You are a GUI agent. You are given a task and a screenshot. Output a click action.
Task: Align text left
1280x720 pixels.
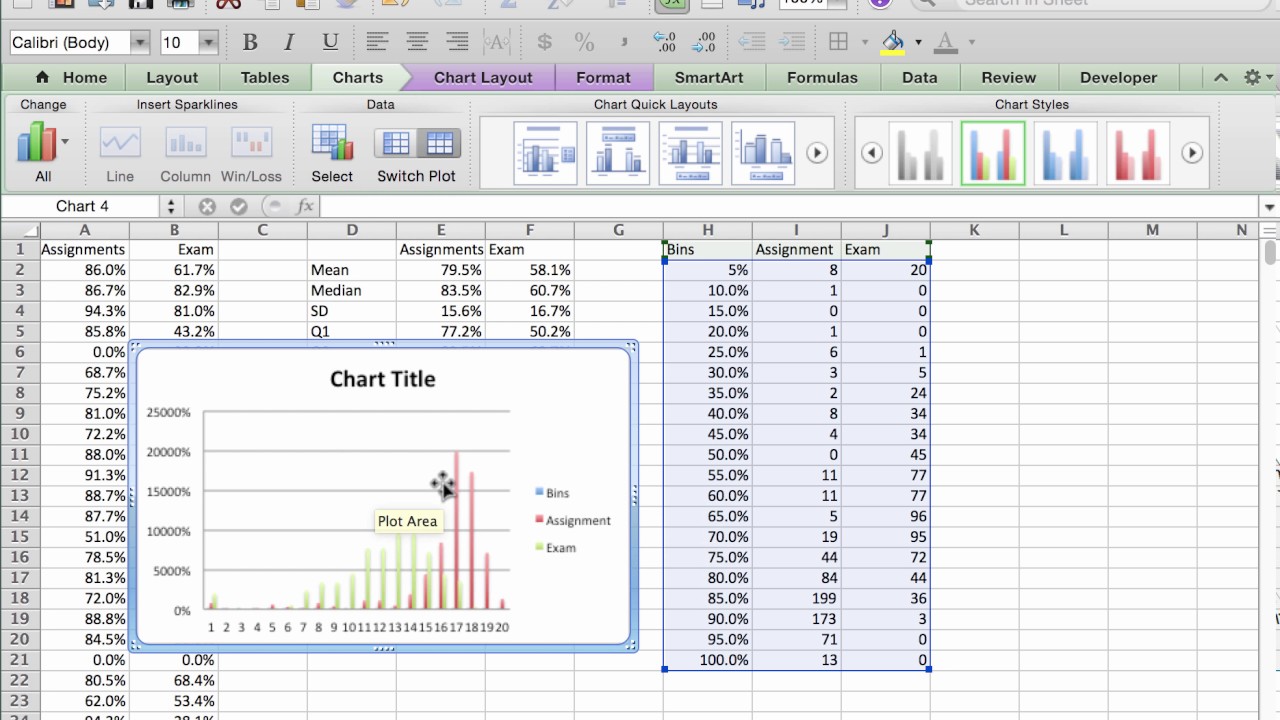pyautogui.click(x=377, y=42)
